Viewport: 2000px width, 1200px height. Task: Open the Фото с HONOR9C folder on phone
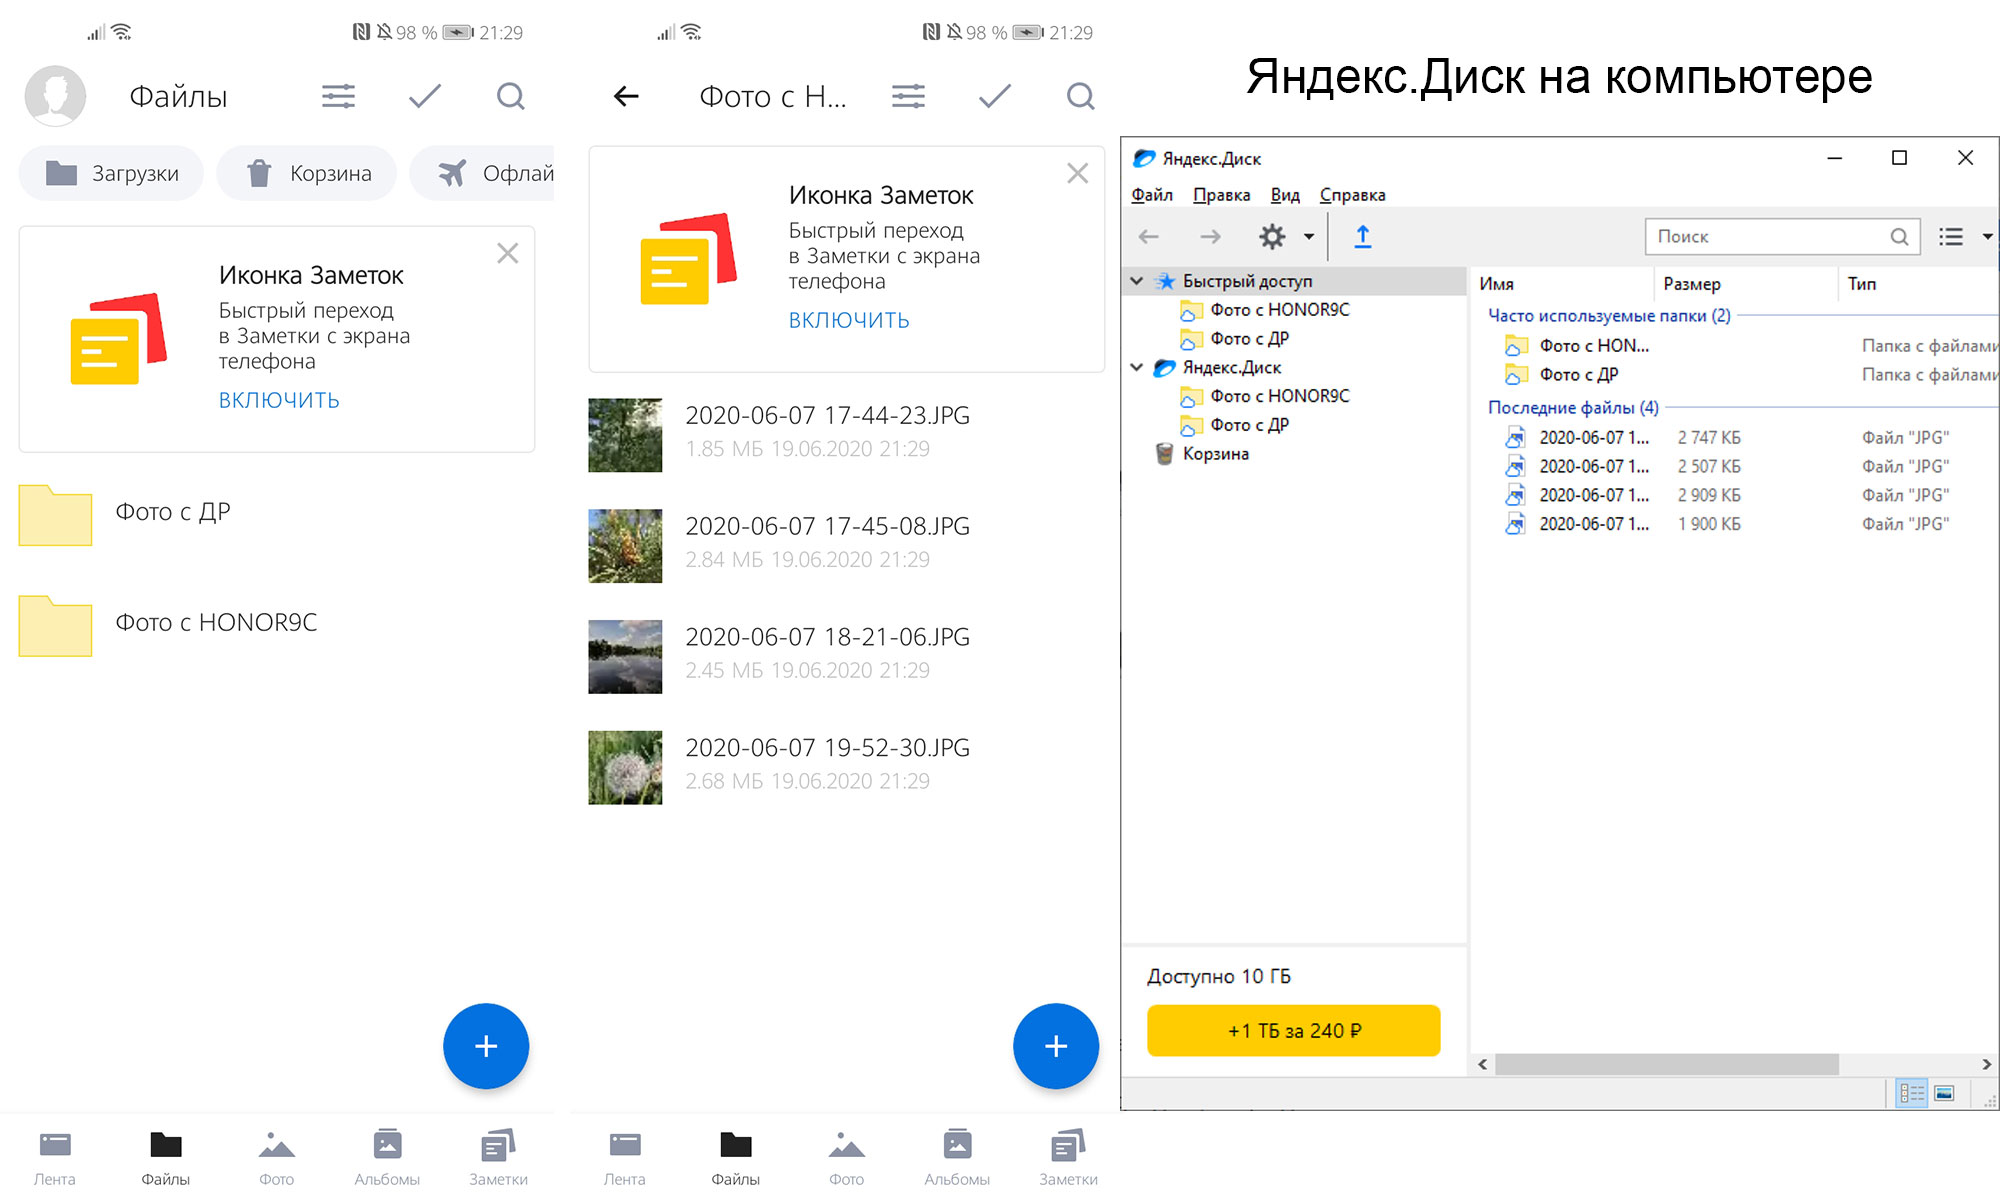(x=277, y=624)
